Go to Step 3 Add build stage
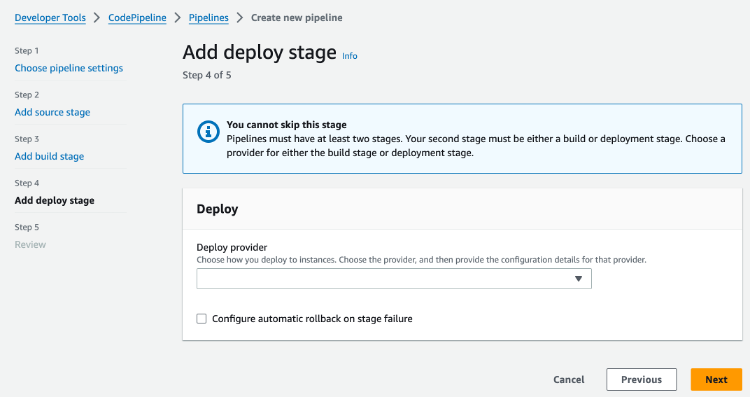This screenshot has width=750, height=398. point(49,156)
